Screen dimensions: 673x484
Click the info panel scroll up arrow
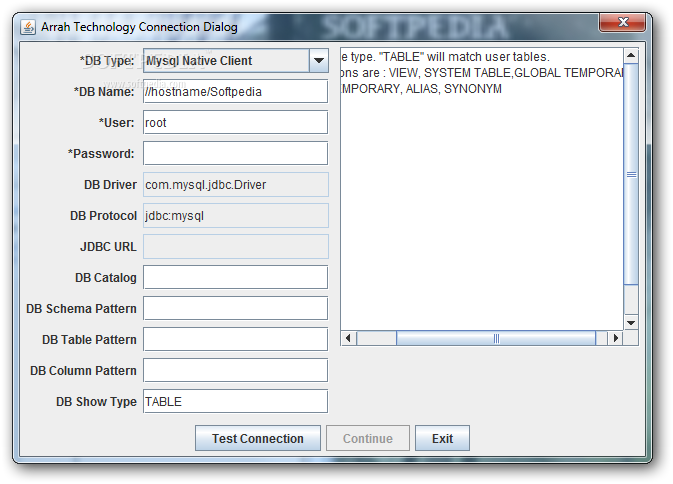click(631, 55)
